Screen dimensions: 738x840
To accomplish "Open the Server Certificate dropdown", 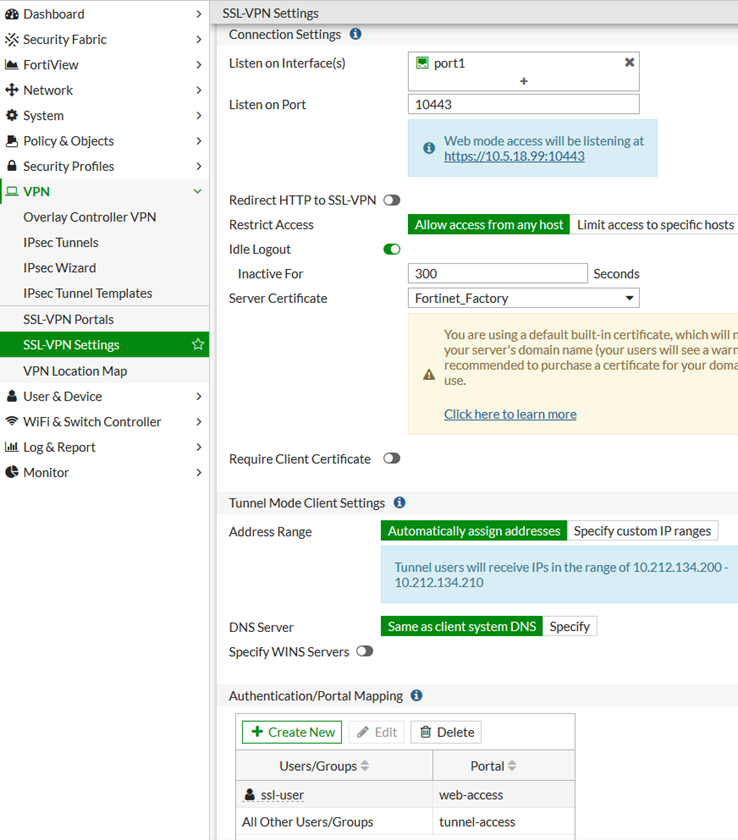I will [523, 298].
